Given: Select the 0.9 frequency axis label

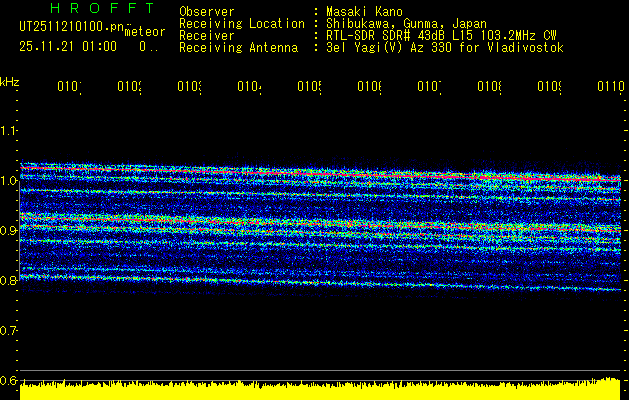Looking at the screenshot, I should (10, 231).
